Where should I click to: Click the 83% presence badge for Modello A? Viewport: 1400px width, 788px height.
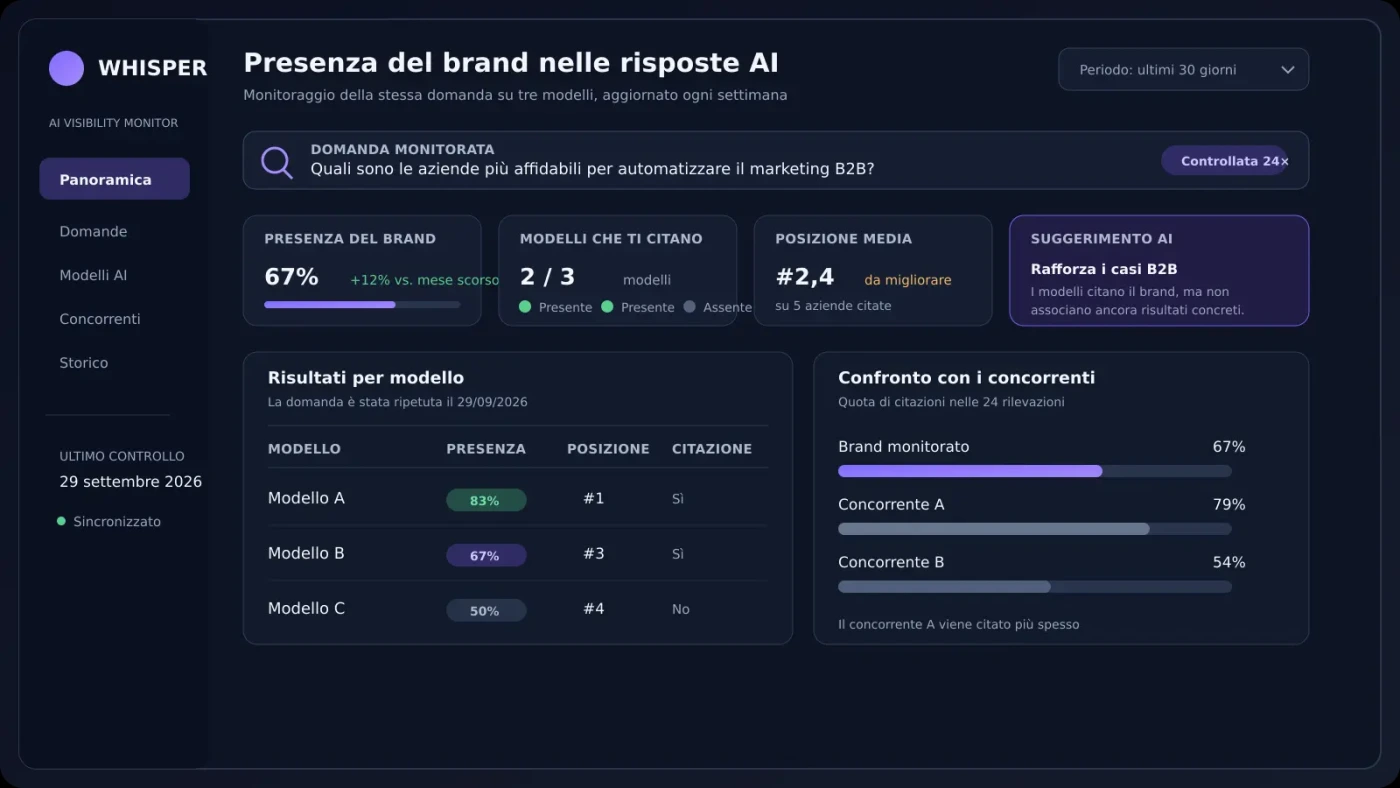[x=486, y=500]
